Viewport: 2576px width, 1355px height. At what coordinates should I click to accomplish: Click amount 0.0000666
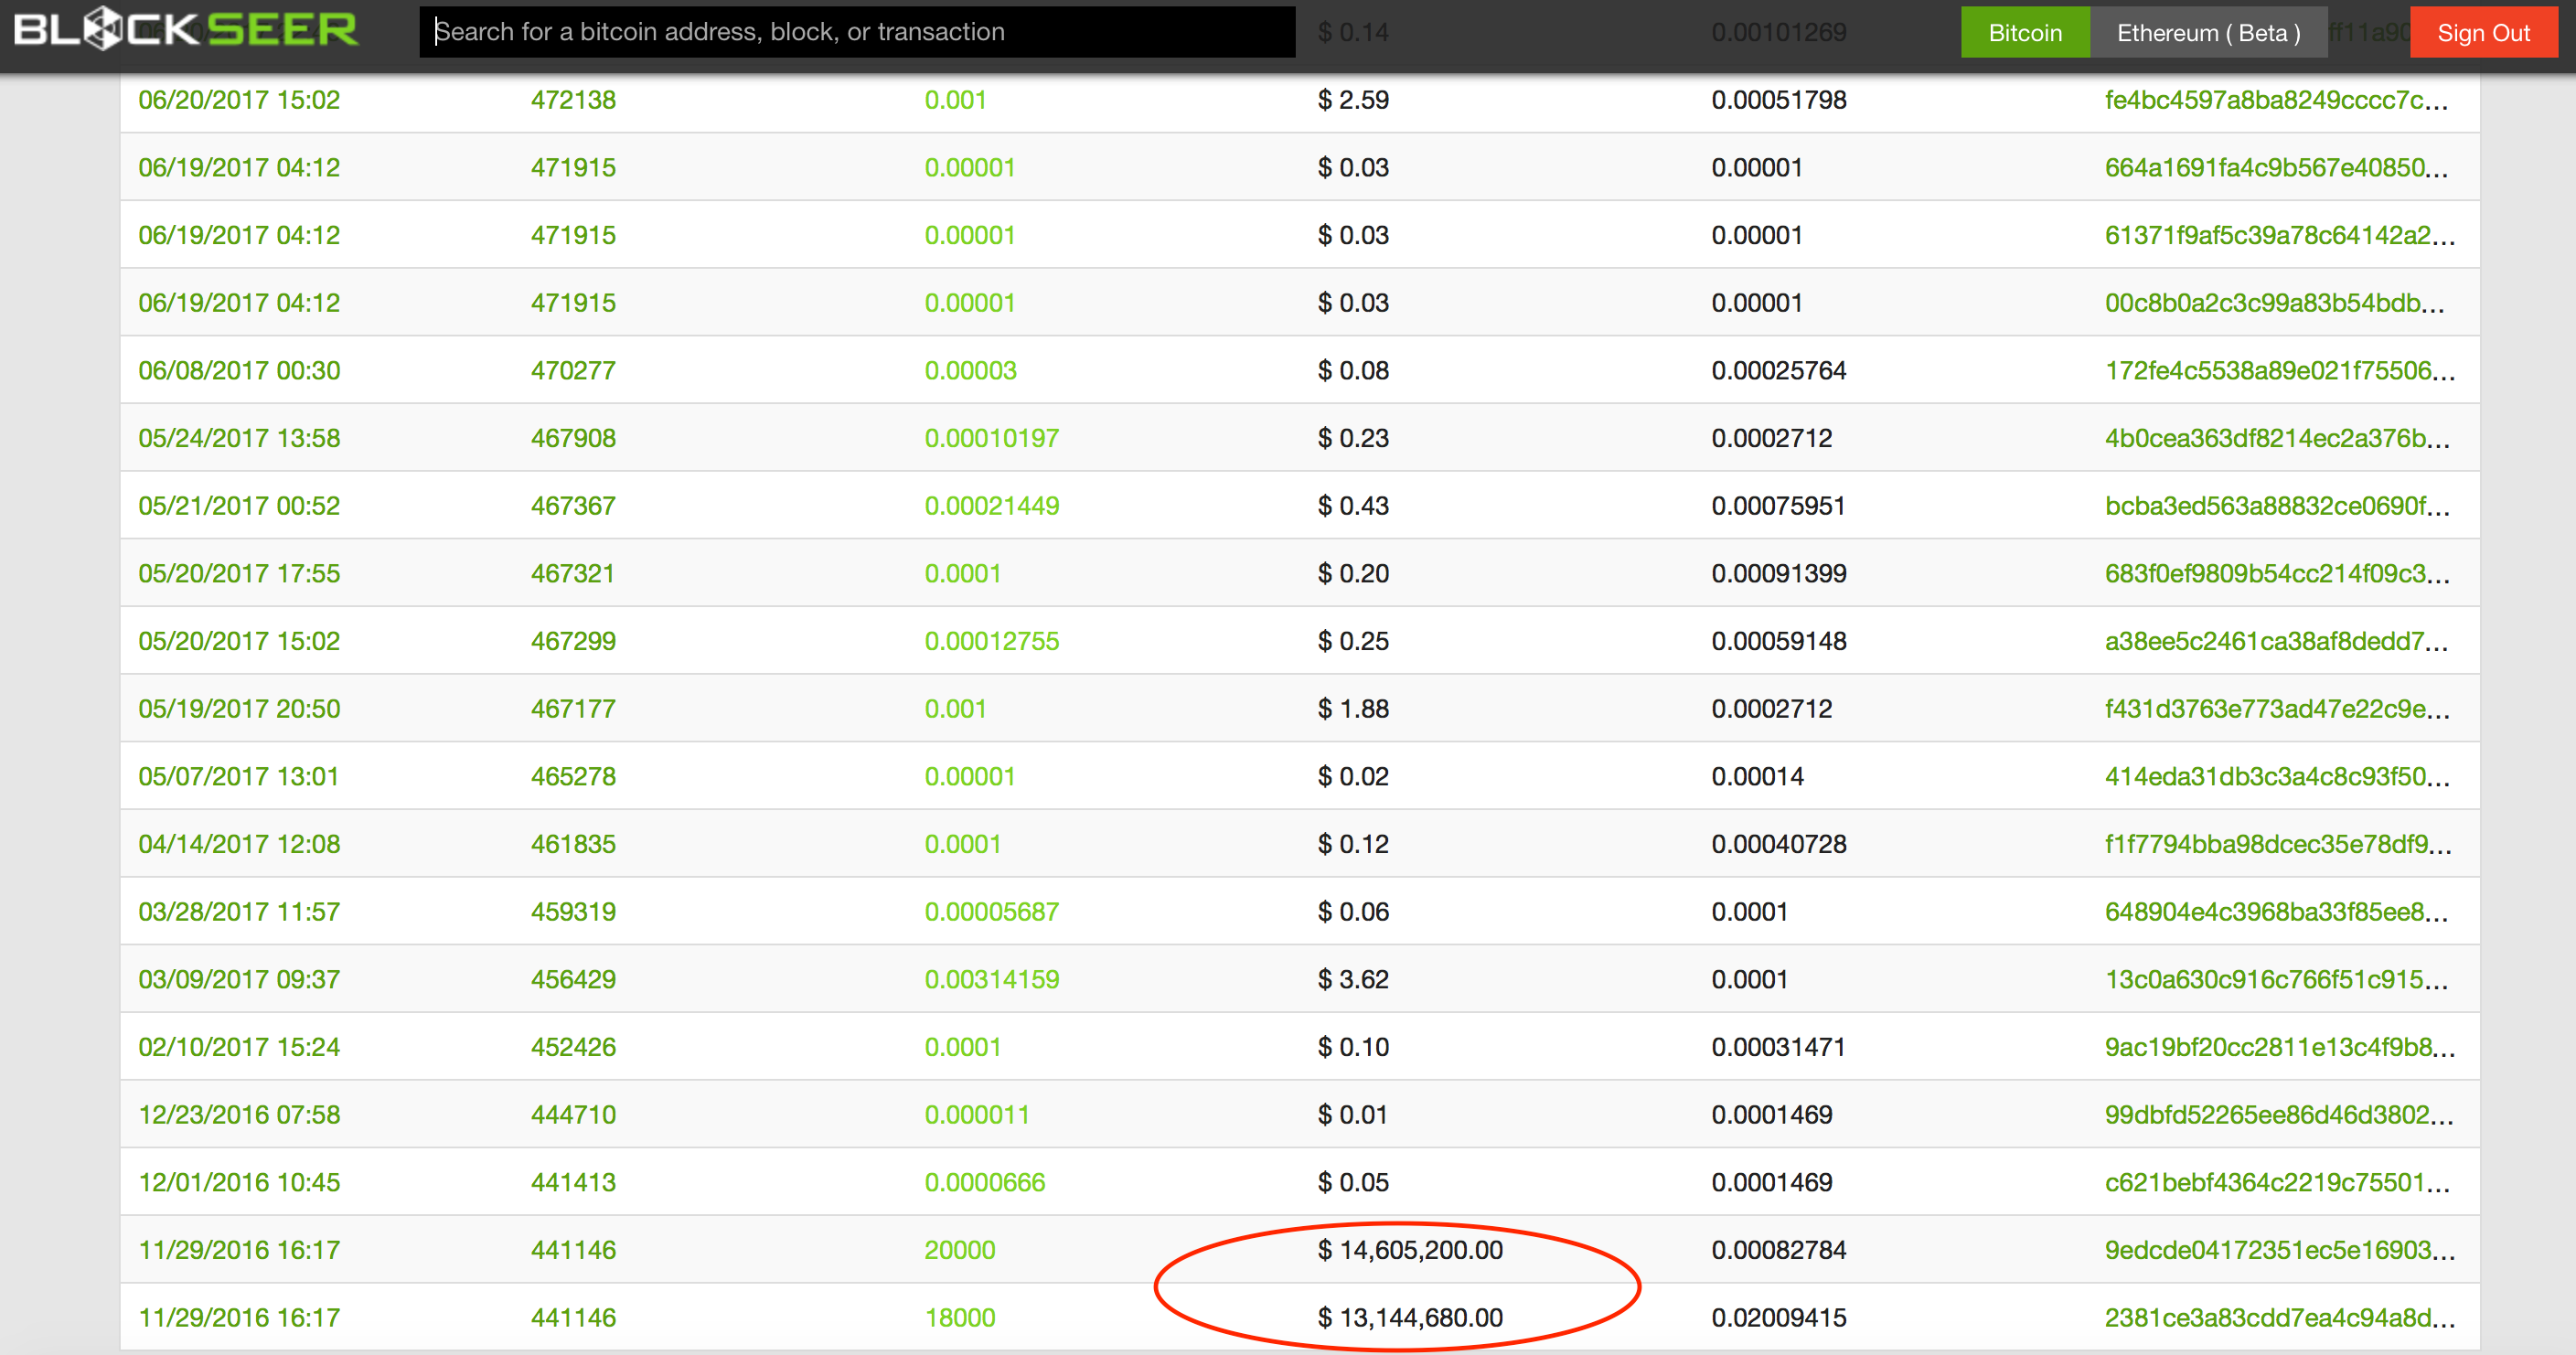pyautogui.click(x=984, y=1183)
